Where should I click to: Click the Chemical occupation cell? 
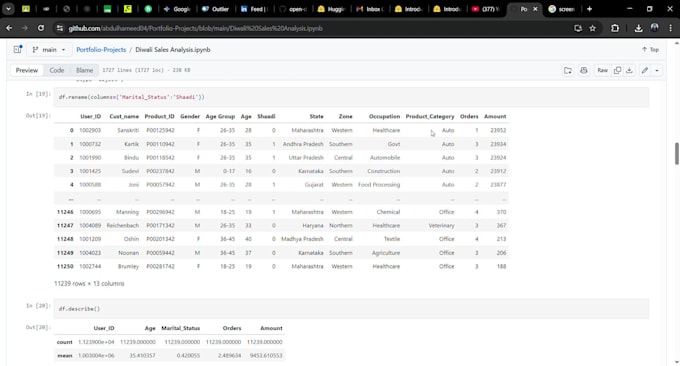[x=388, y=212]
